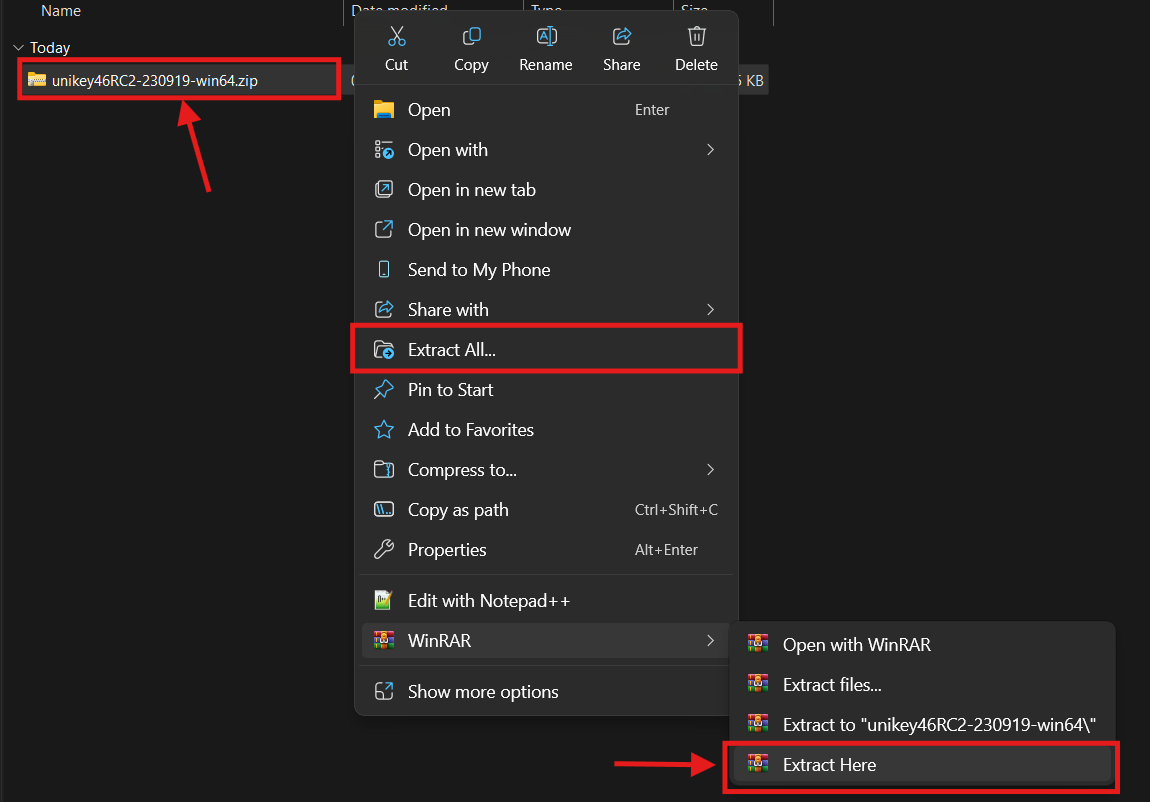Expand the Open with submenu
Viewport: 1150px width, 802px height.
coord(710,150)
